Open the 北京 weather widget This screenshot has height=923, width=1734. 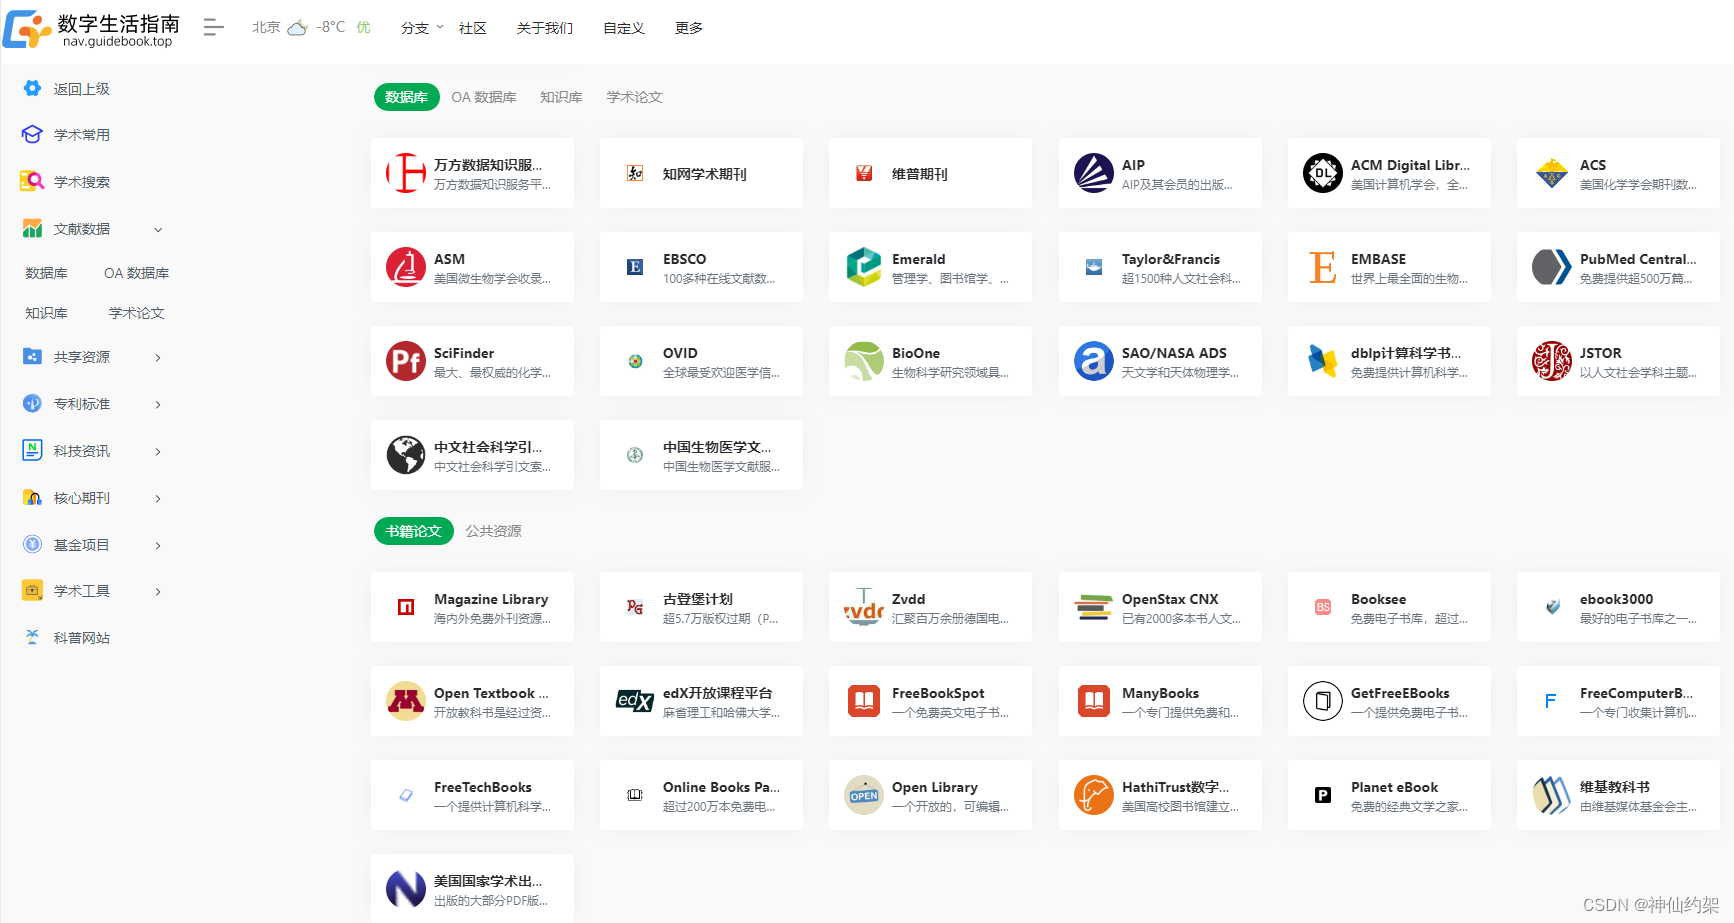coord(311,27)
